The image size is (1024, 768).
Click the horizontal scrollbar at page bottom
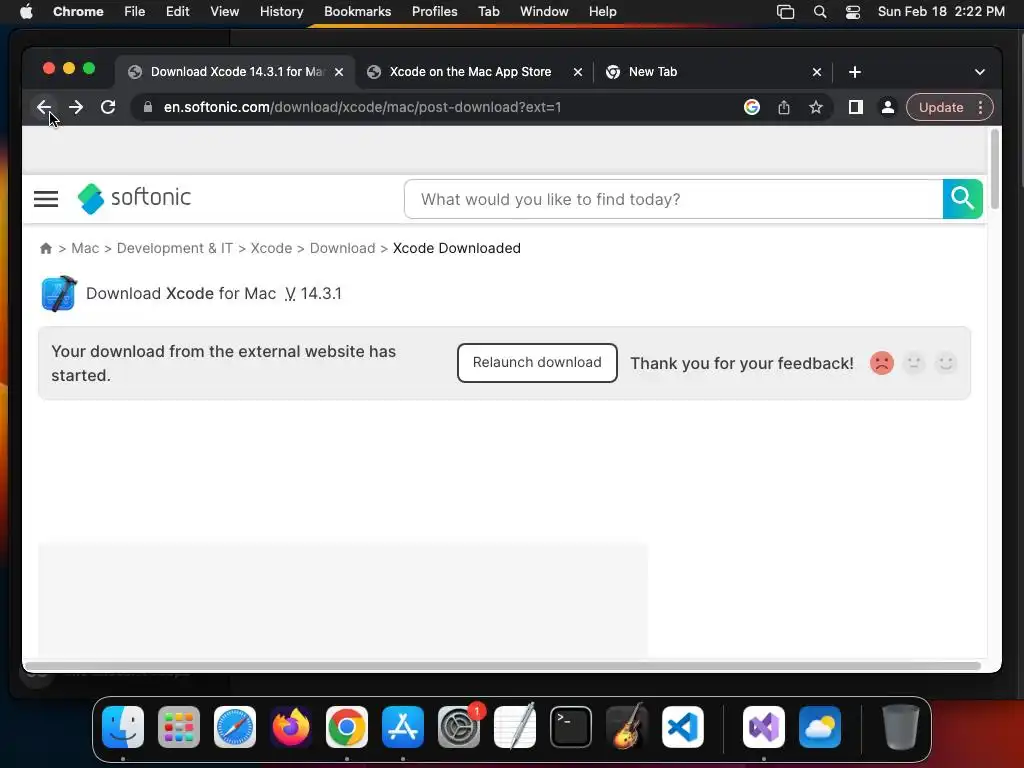click(503, 666)
